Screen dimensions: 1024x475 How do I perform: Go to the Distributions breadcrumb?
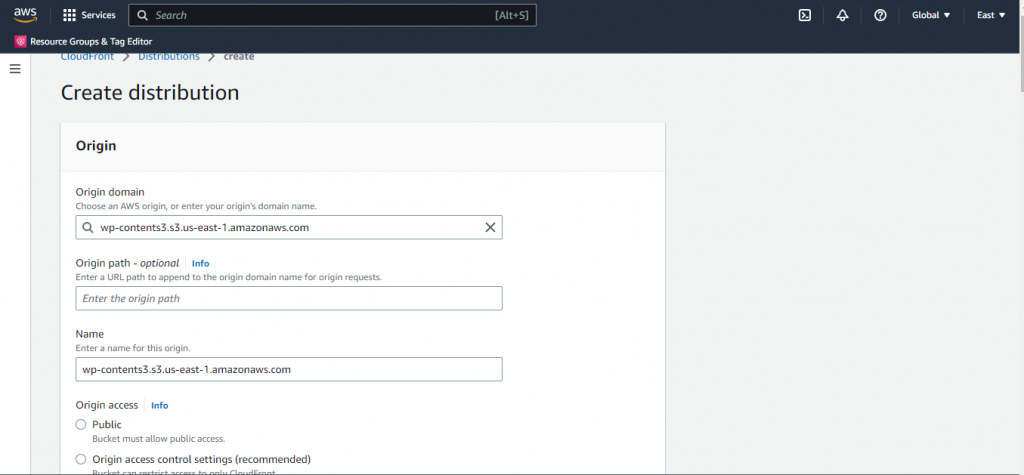[x=168, y=57]
